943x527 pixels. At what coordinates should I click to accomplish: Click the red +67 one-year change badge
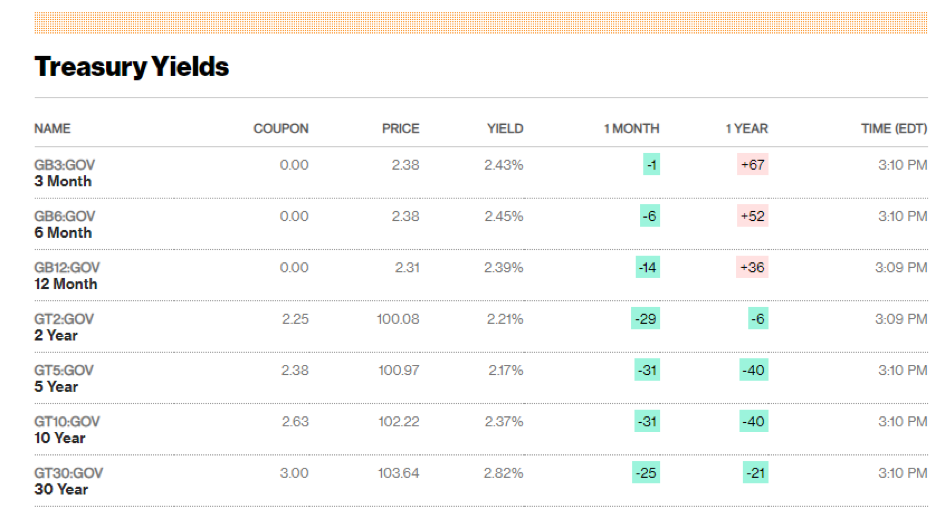click(x=752, y=165)
